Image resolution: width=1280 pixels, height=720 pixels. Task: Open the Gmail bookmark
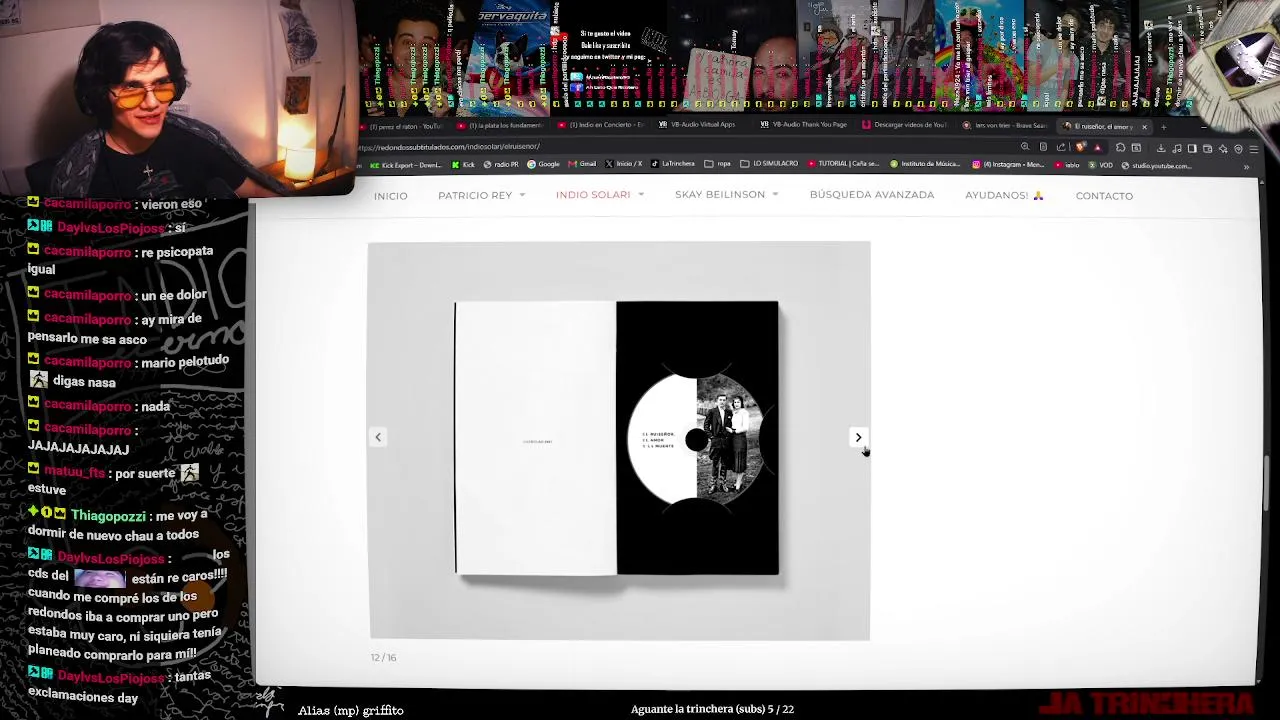[582, 165]
